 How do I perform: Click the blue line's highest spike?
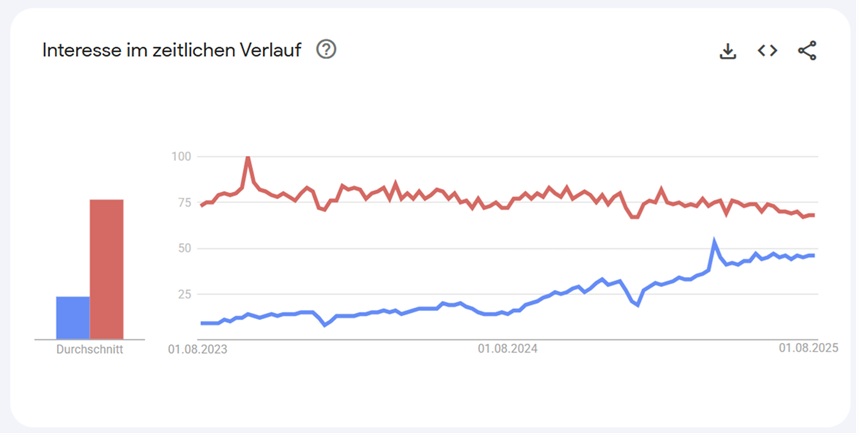(714, 241)
